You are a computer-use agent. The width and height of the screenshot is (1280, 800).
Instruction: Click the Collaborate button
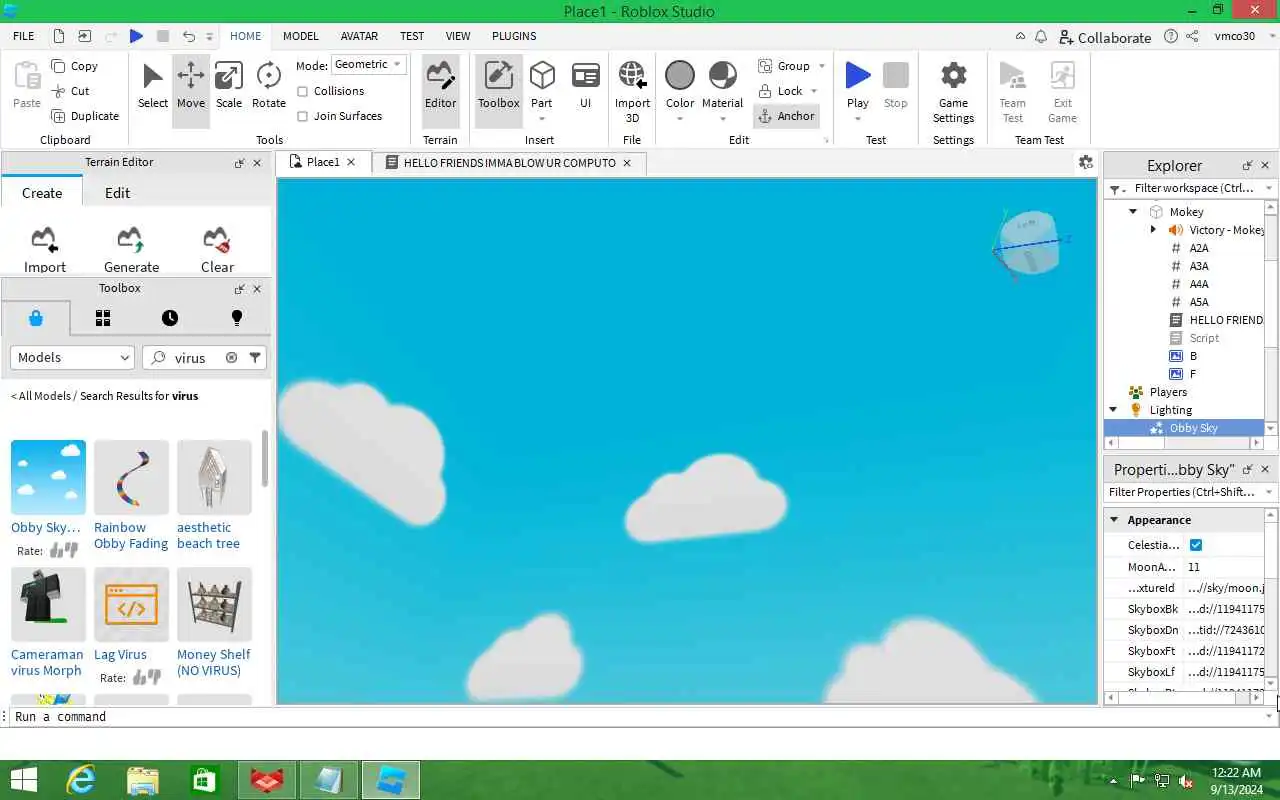[1105, 37]
